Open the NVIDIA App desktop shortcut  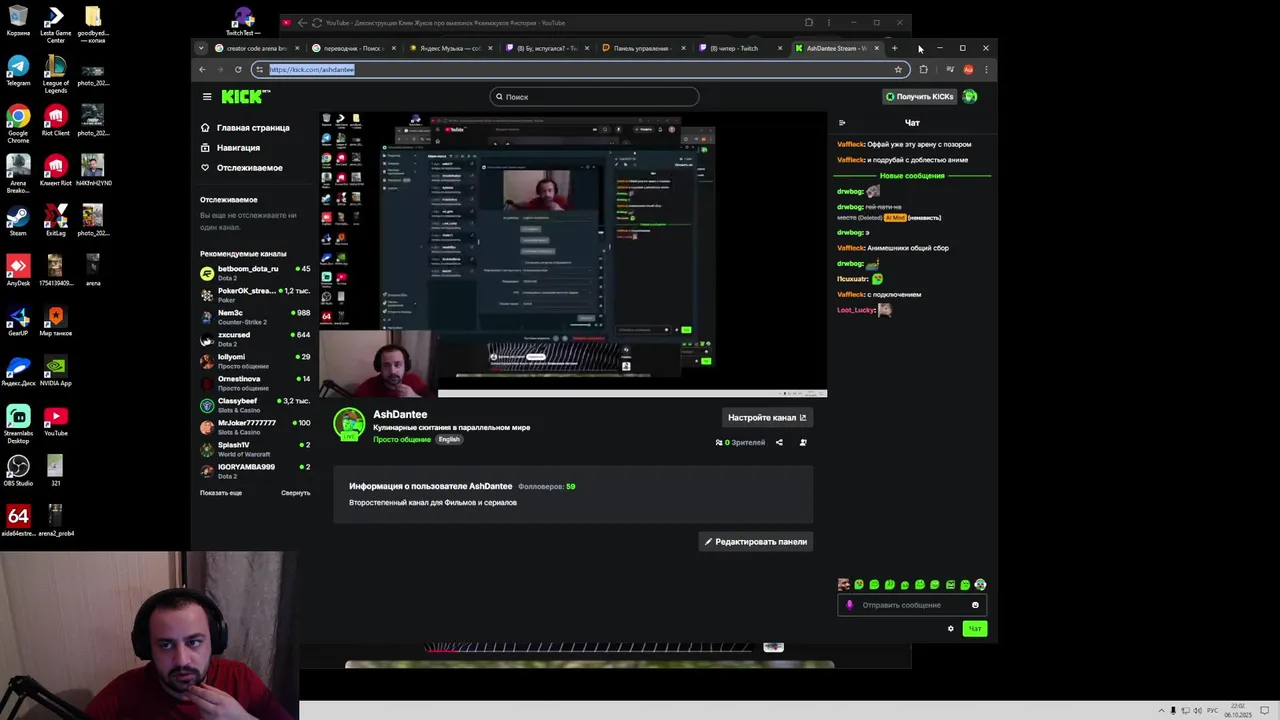(x=56, y=370)
